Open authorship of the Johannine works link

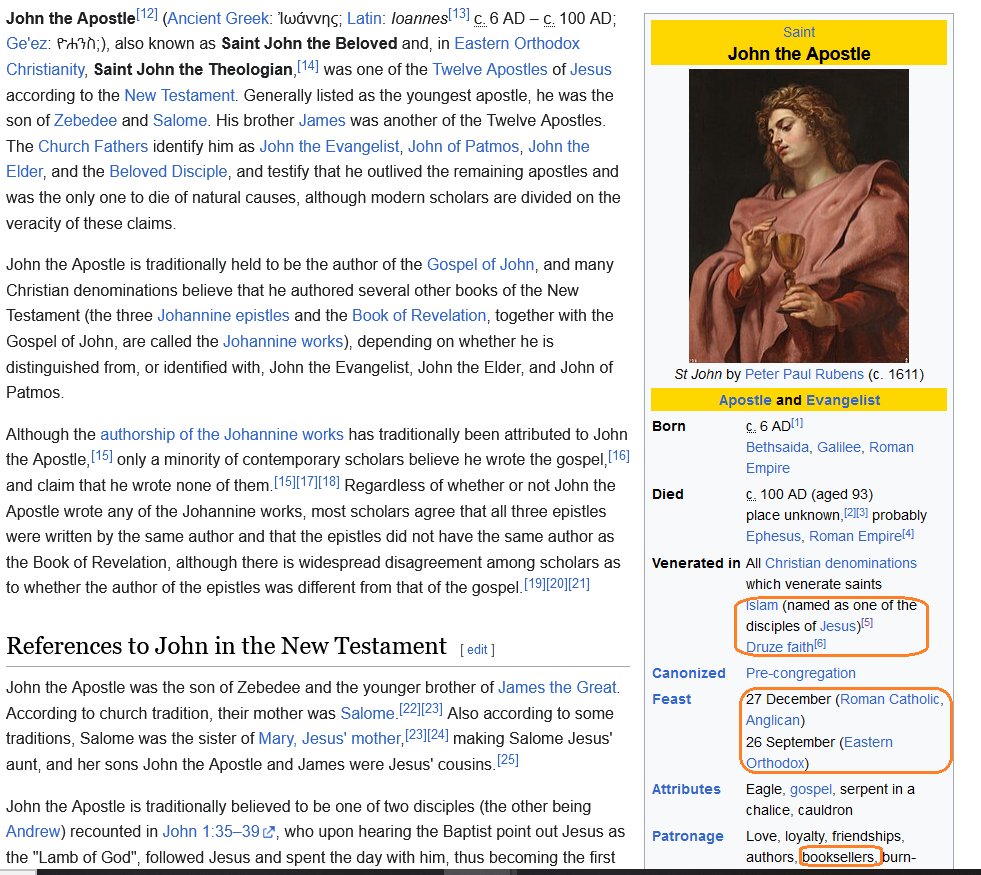tap(222, 434)
